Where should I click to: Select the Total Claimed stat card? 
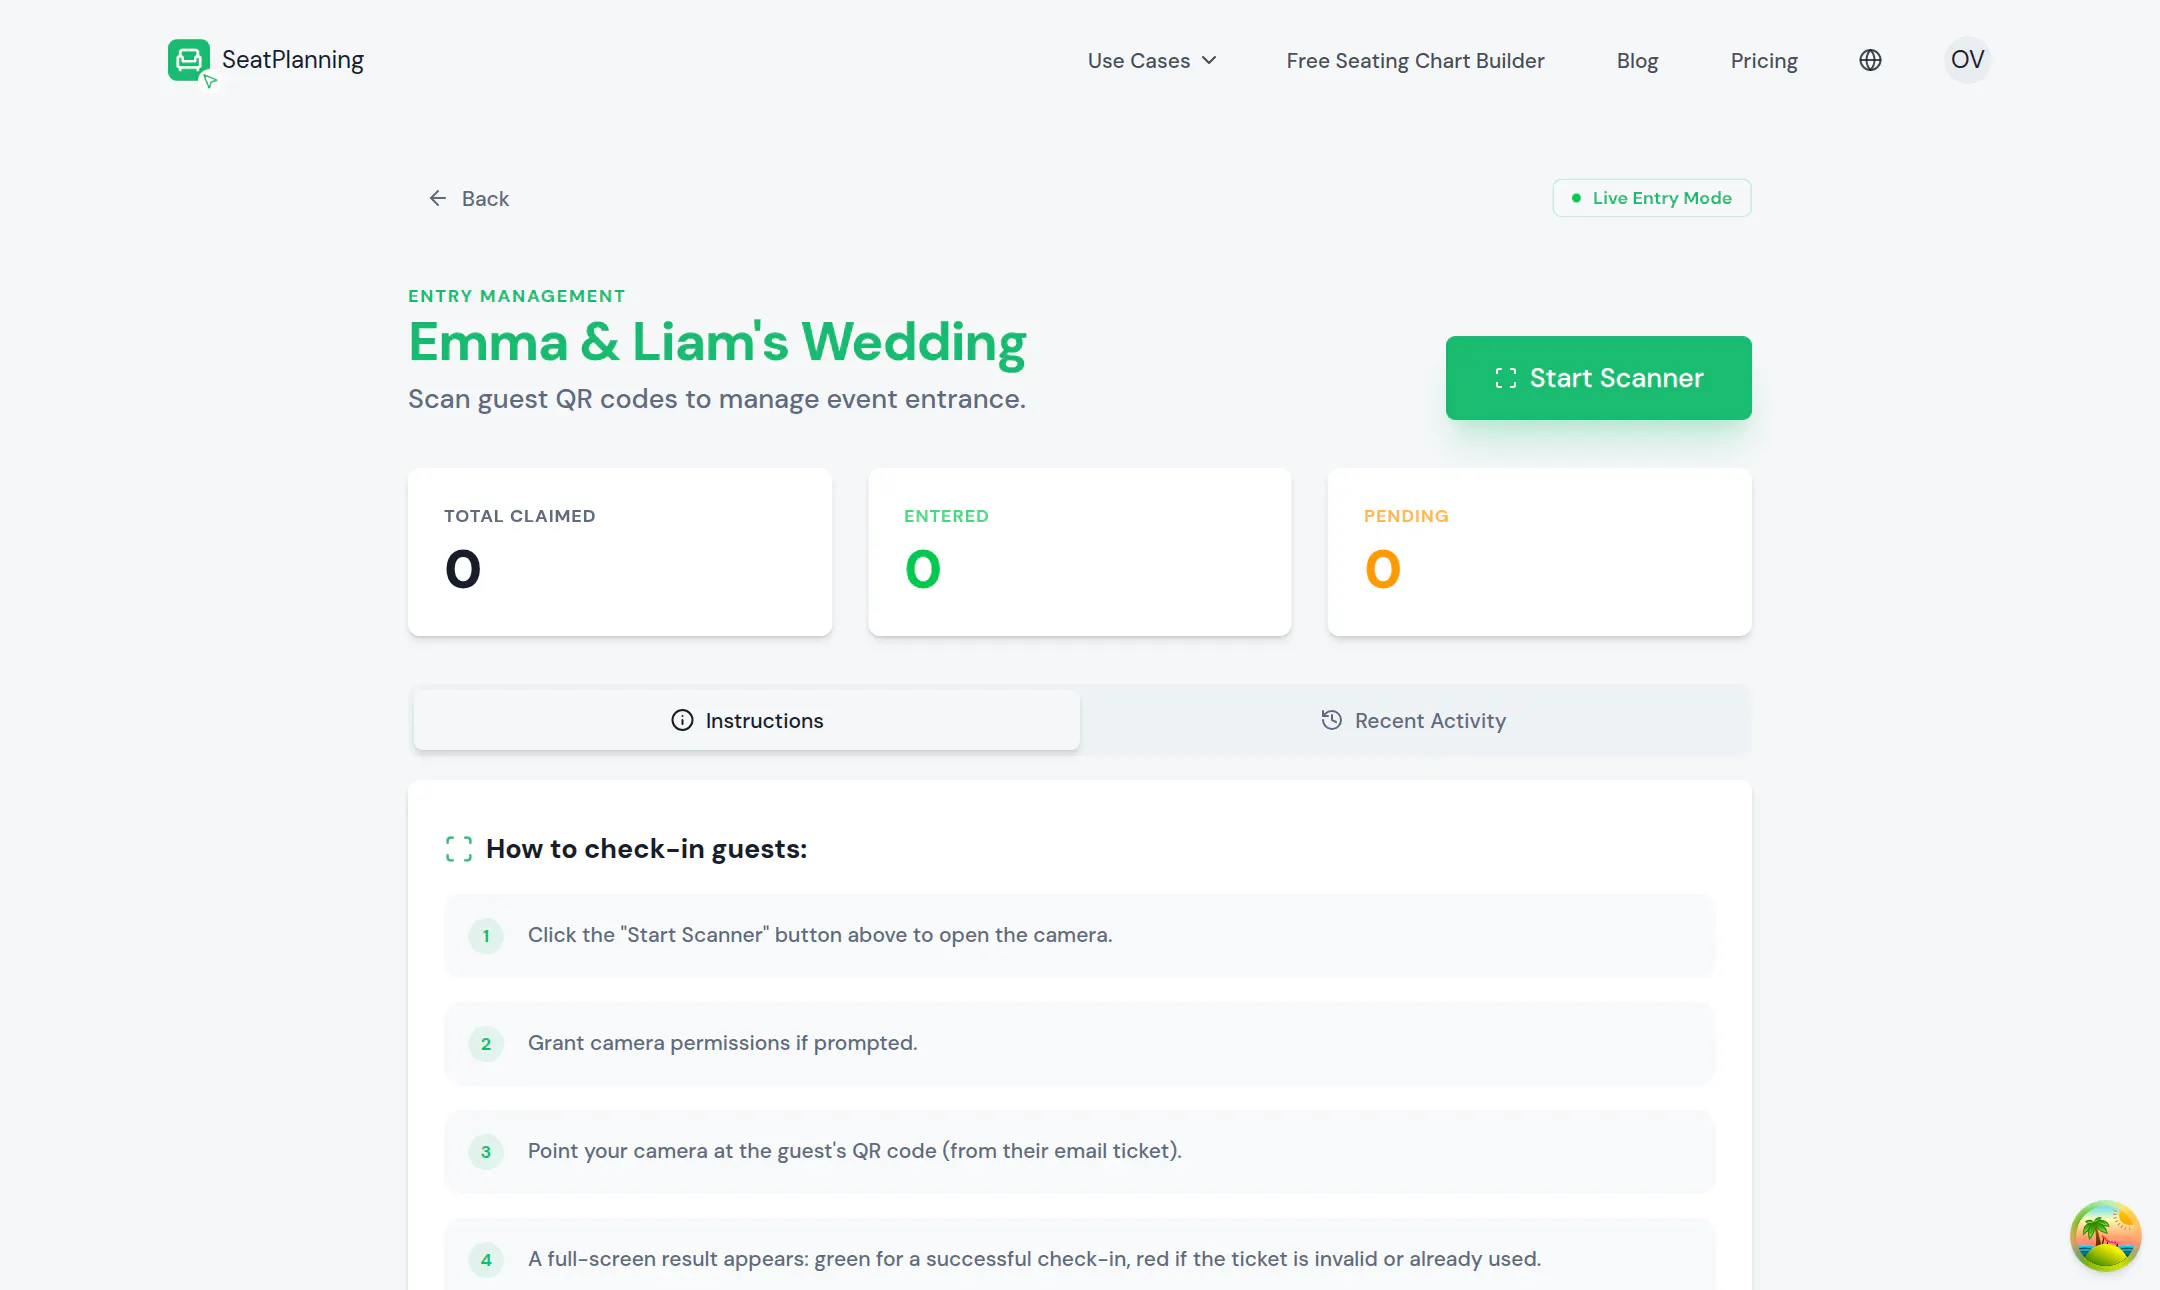620,552
